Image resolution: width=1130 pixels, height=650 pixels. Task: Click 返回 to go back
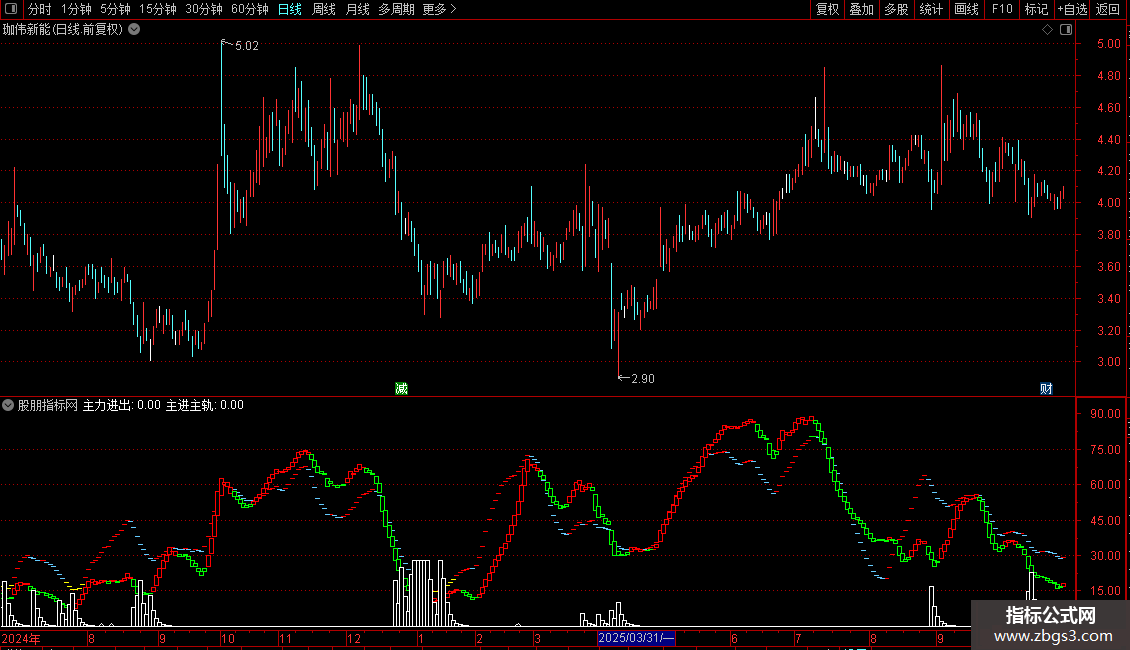pyautogui.click(x=1108, y=9)
